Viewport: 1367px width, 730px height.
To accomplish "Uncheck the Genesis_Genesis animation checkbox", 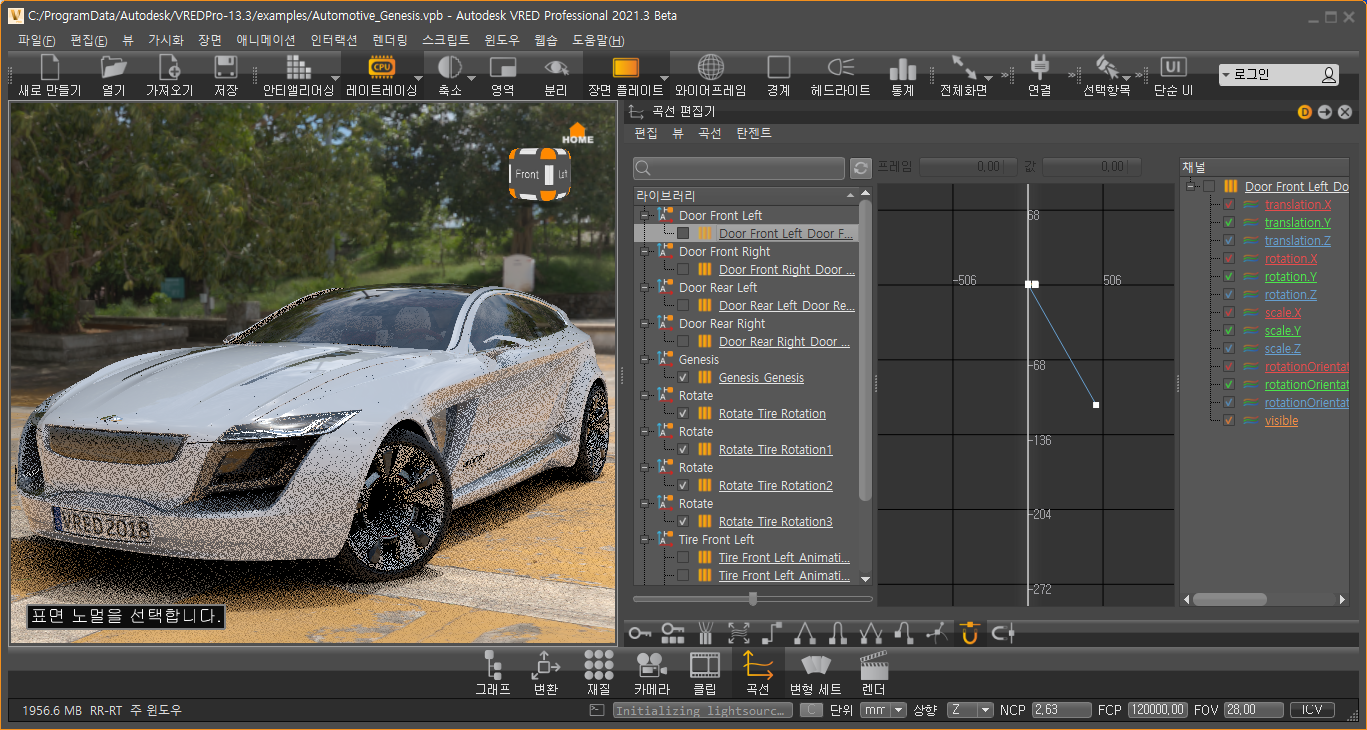I will pyautogui.click(x=683, y=378).
